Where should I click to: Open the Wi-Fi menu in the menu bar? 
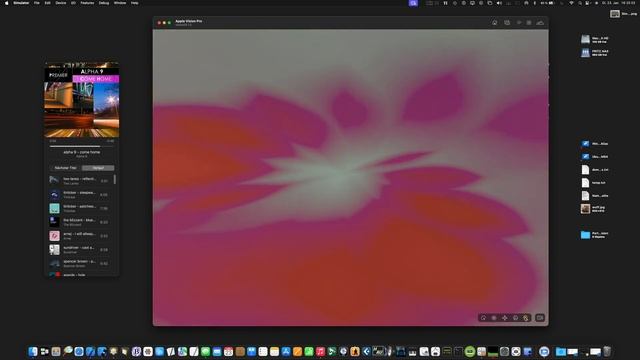click(x=571, y=3)
